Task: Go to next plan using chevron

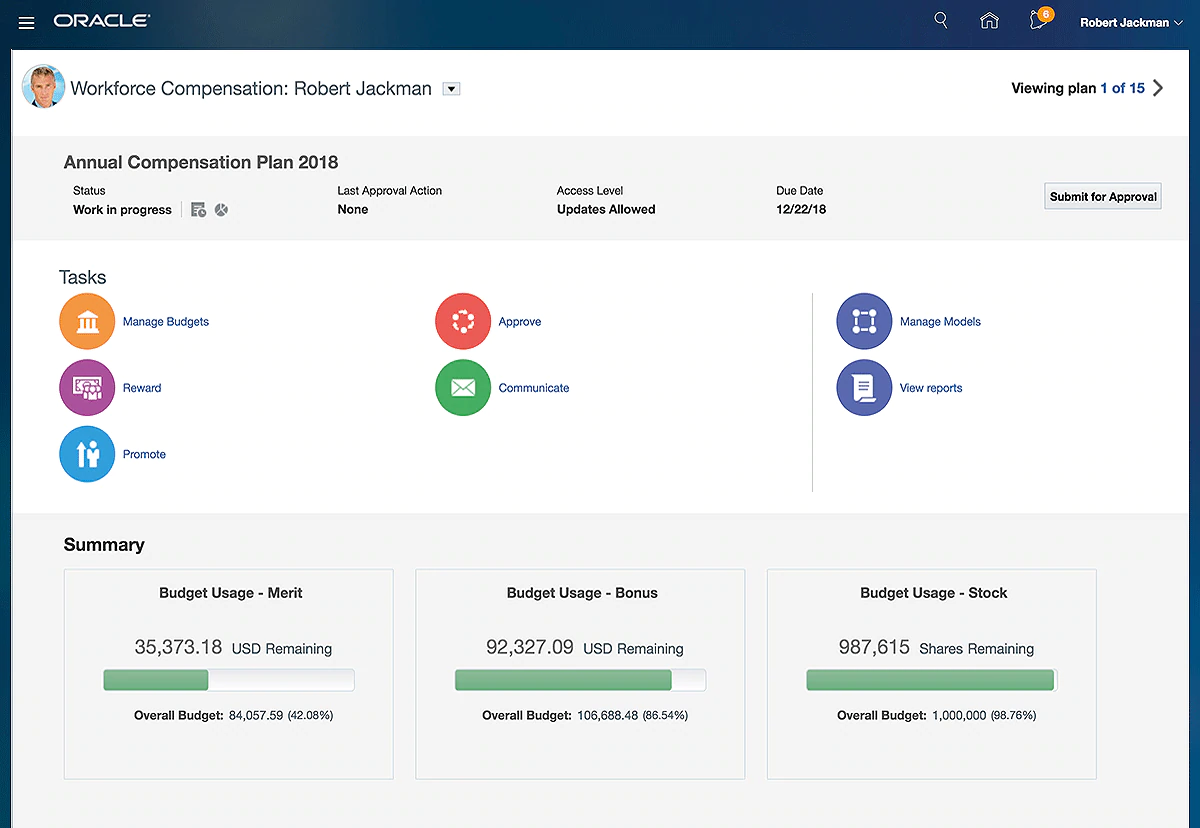Action: (1158, 88)
